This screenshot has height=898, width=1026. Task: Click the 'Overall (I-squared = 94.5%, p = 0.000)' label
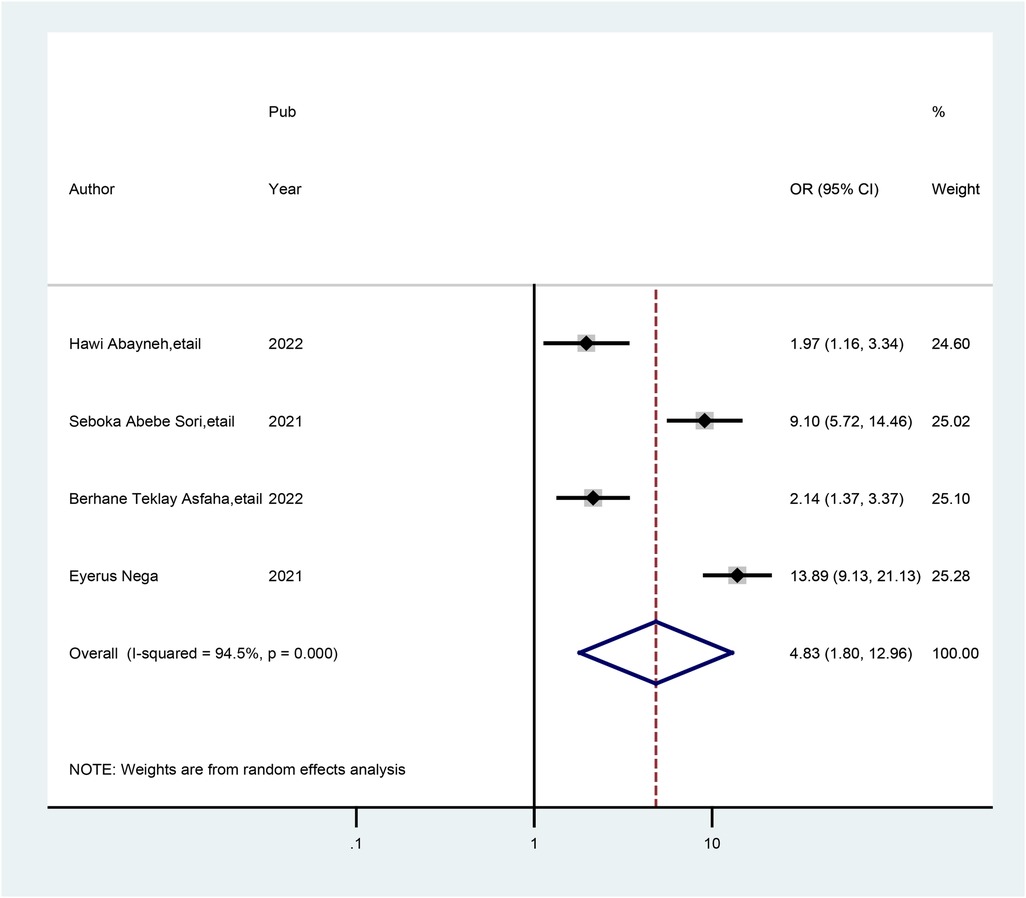tap(203, 653)
